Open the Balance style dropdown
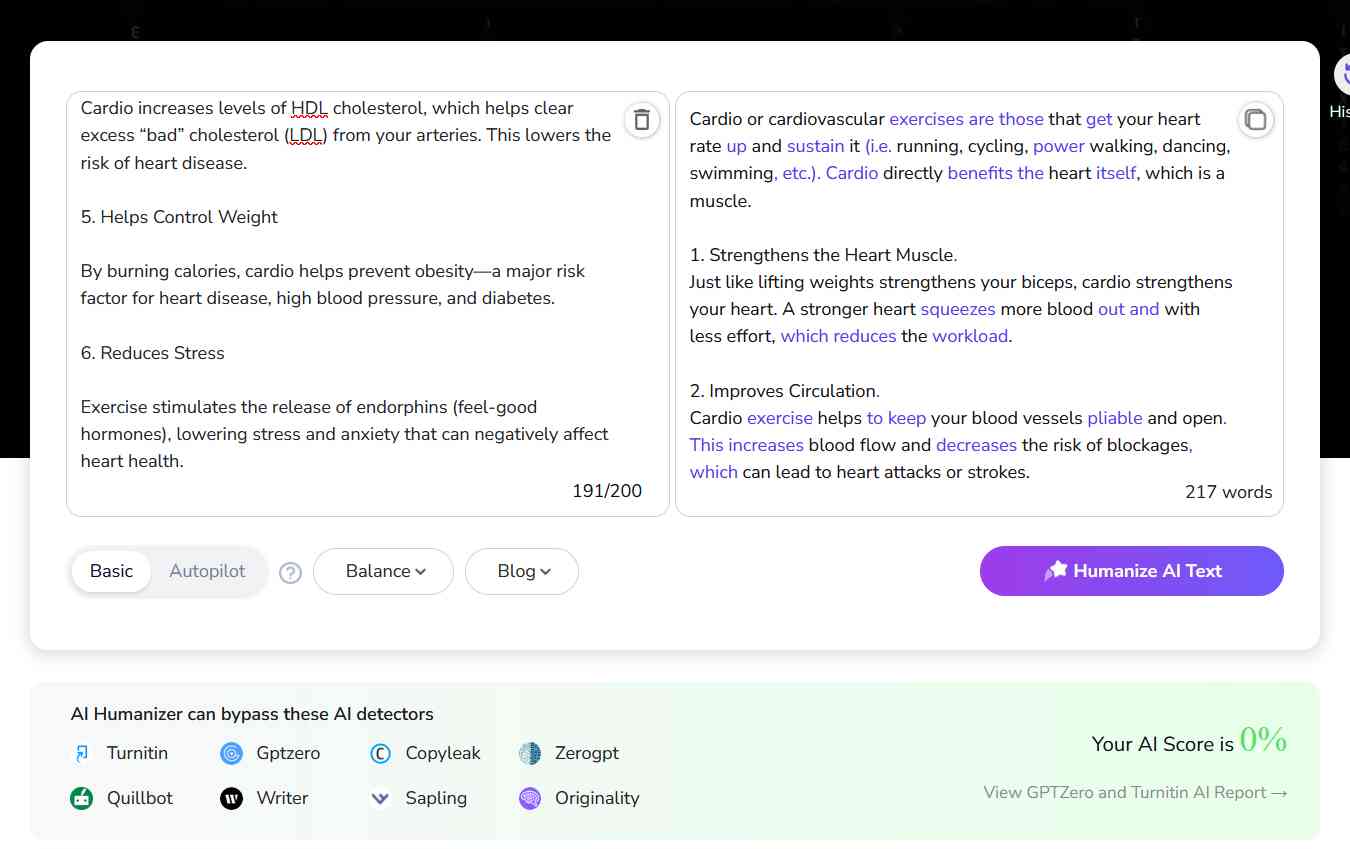Screen dimensions: 1350x849 383,571
